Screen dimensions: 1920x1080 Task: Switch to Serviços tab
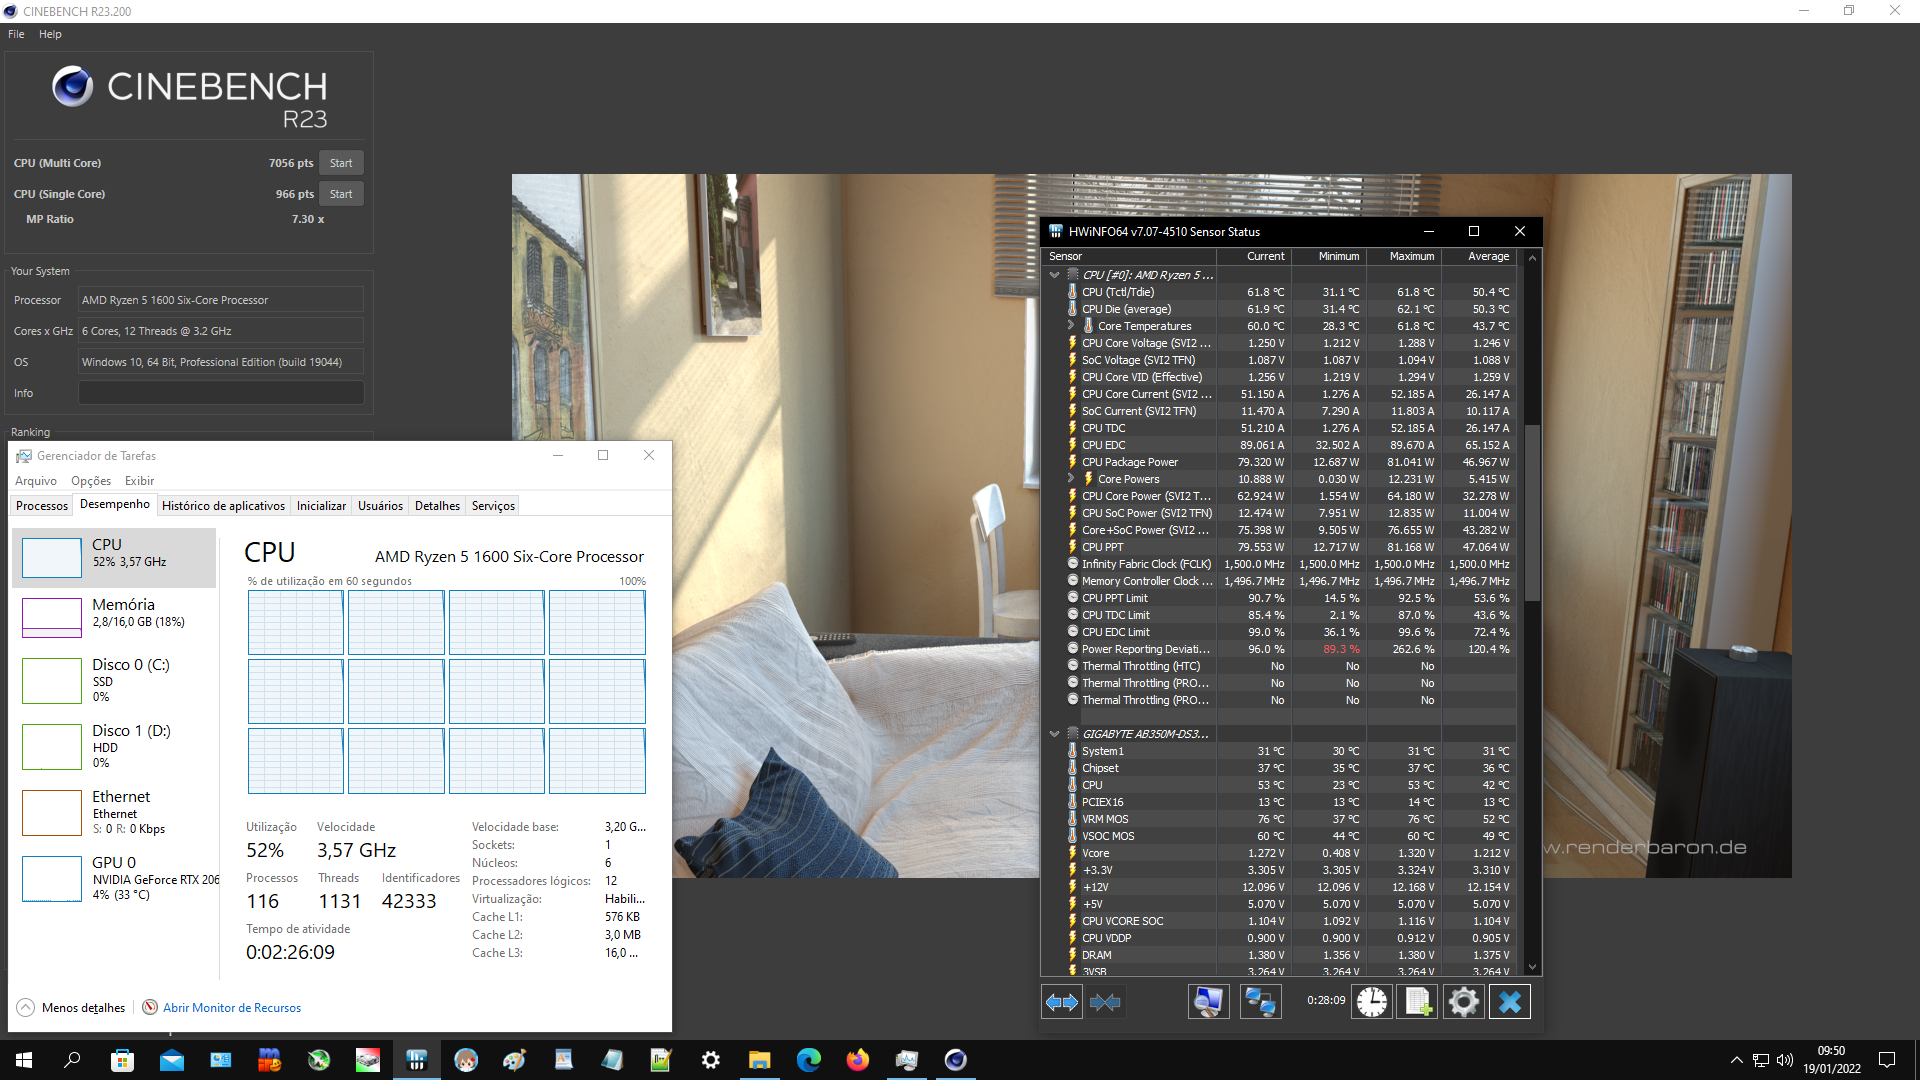pyautogui.click(x=493, y=506)
